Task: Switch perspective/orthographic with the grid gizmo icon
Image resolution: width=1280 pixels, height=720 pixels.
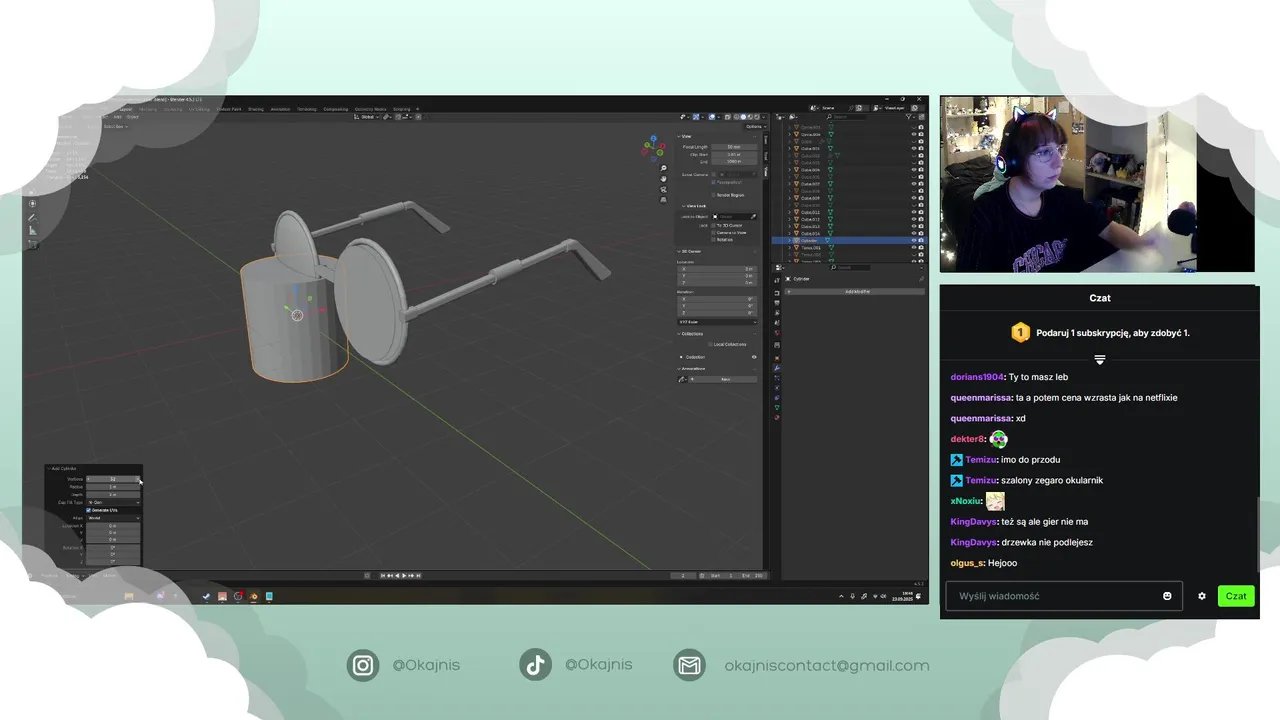Action: coord(664,200)
